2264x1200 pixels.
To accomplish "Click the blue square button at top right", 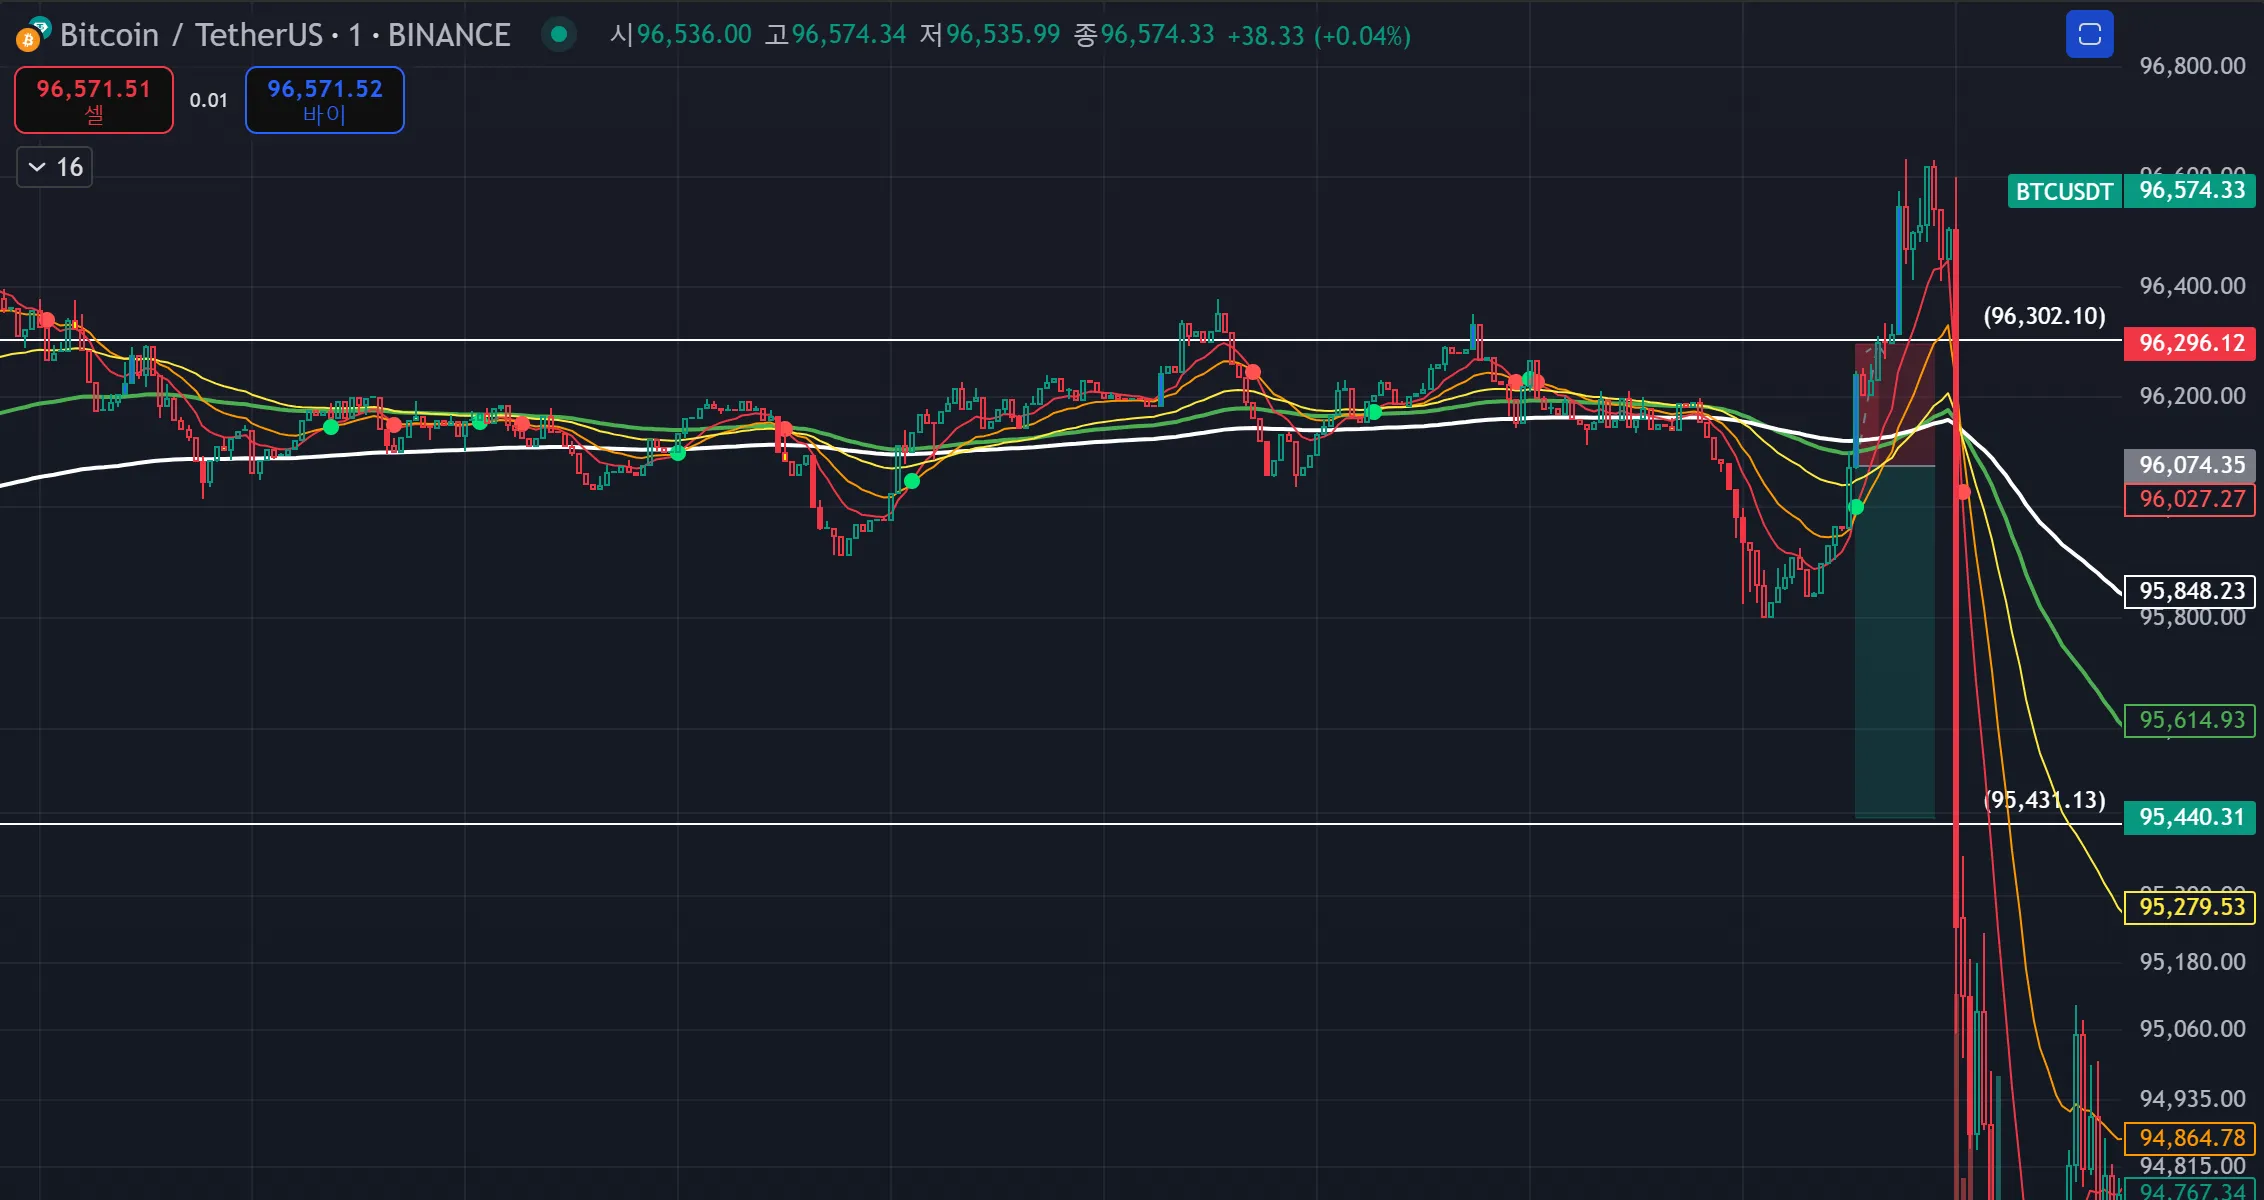I will (x=2089, y=35).
